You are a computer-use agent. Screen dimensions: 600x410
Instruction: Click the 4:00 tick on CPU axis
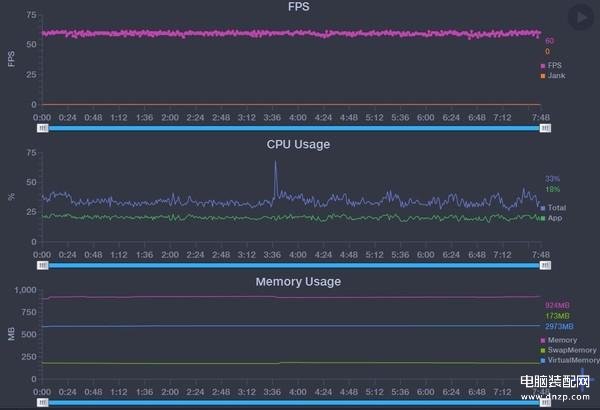[298, 255]
